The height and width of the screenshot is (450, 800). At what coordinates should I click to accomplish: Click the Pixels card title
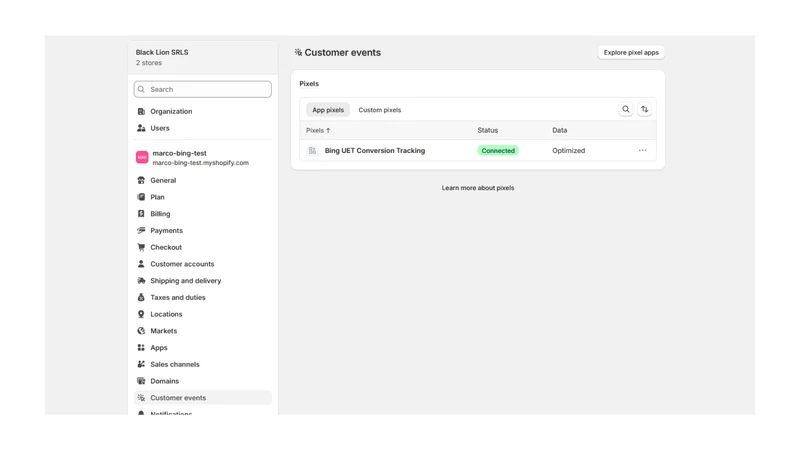(x=309, y=84)
